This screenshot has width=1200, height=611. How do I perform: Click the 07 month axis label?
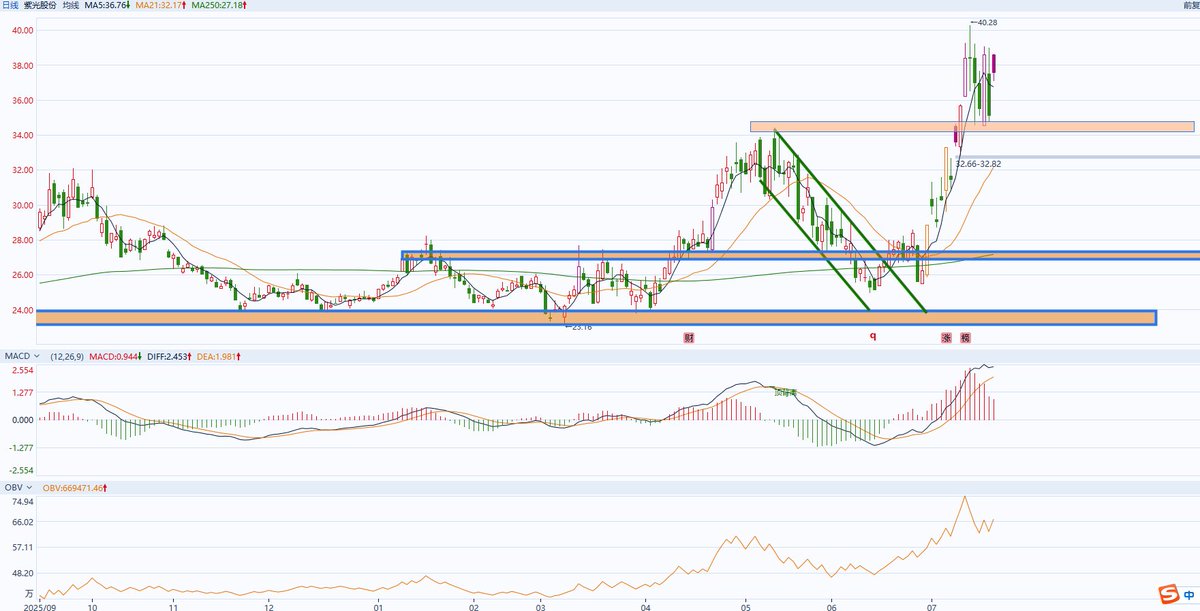tap(932, 606)
